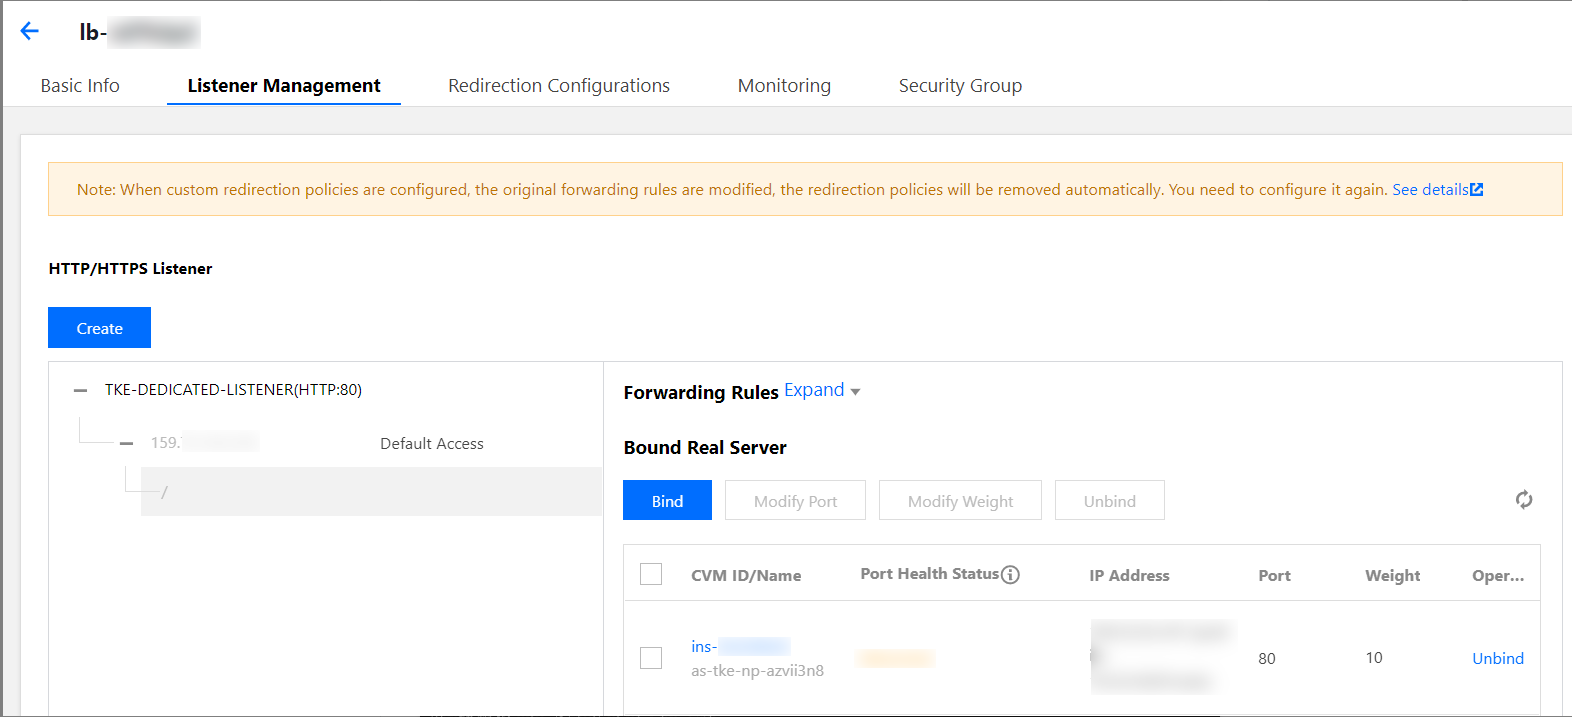Click the Modify Port button
Viewport: 1572px width, 717px height.
(x=795, y=501)
